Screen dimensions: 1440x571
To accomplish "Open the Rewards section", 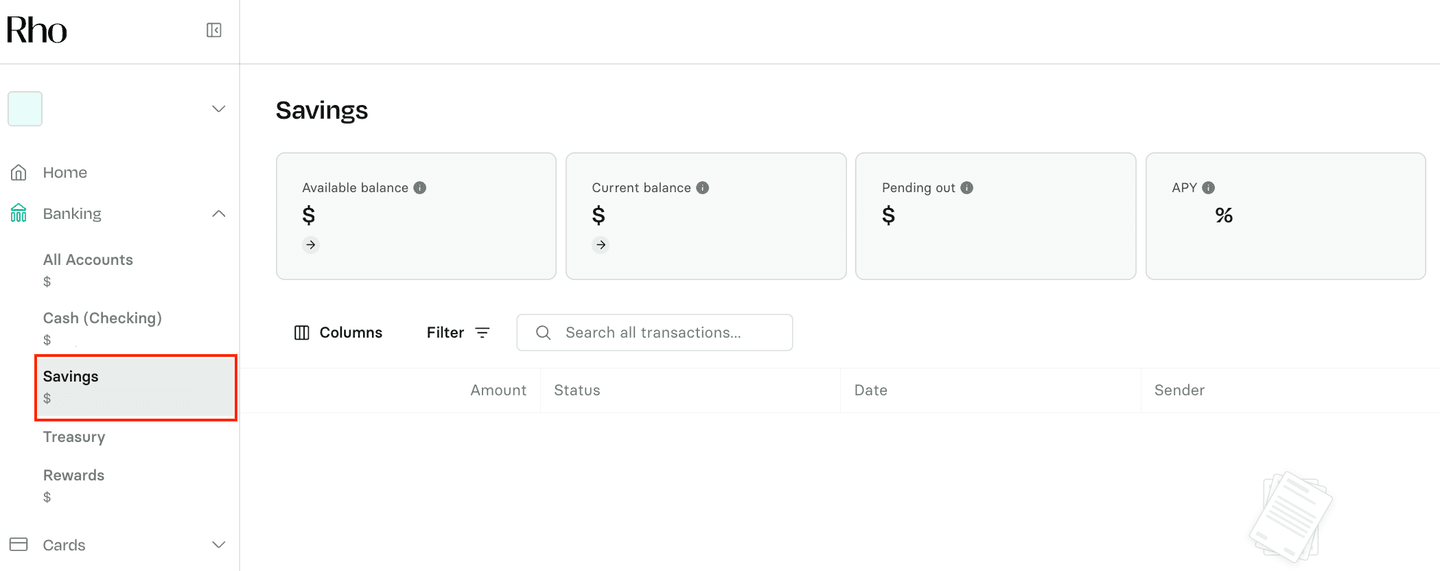I will [x=74, y=475].
